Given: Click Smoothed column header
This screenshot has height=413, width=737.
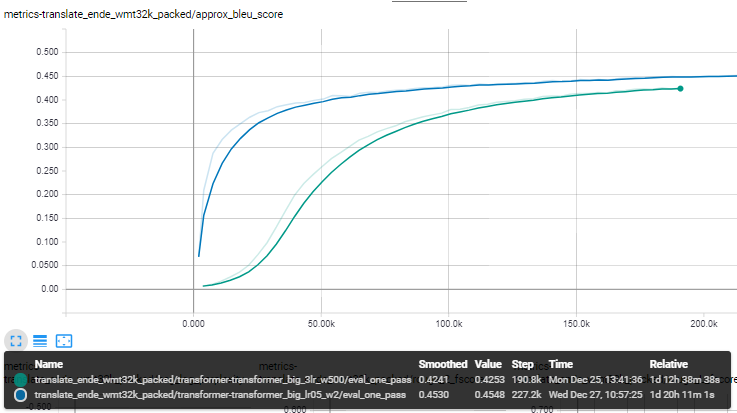Looking at the screenshot, I should (443, 364).
